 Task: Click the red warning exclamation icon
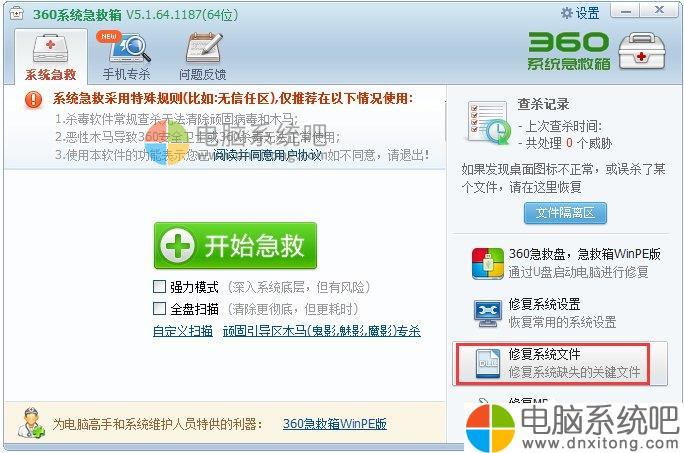tap(34, 100)
